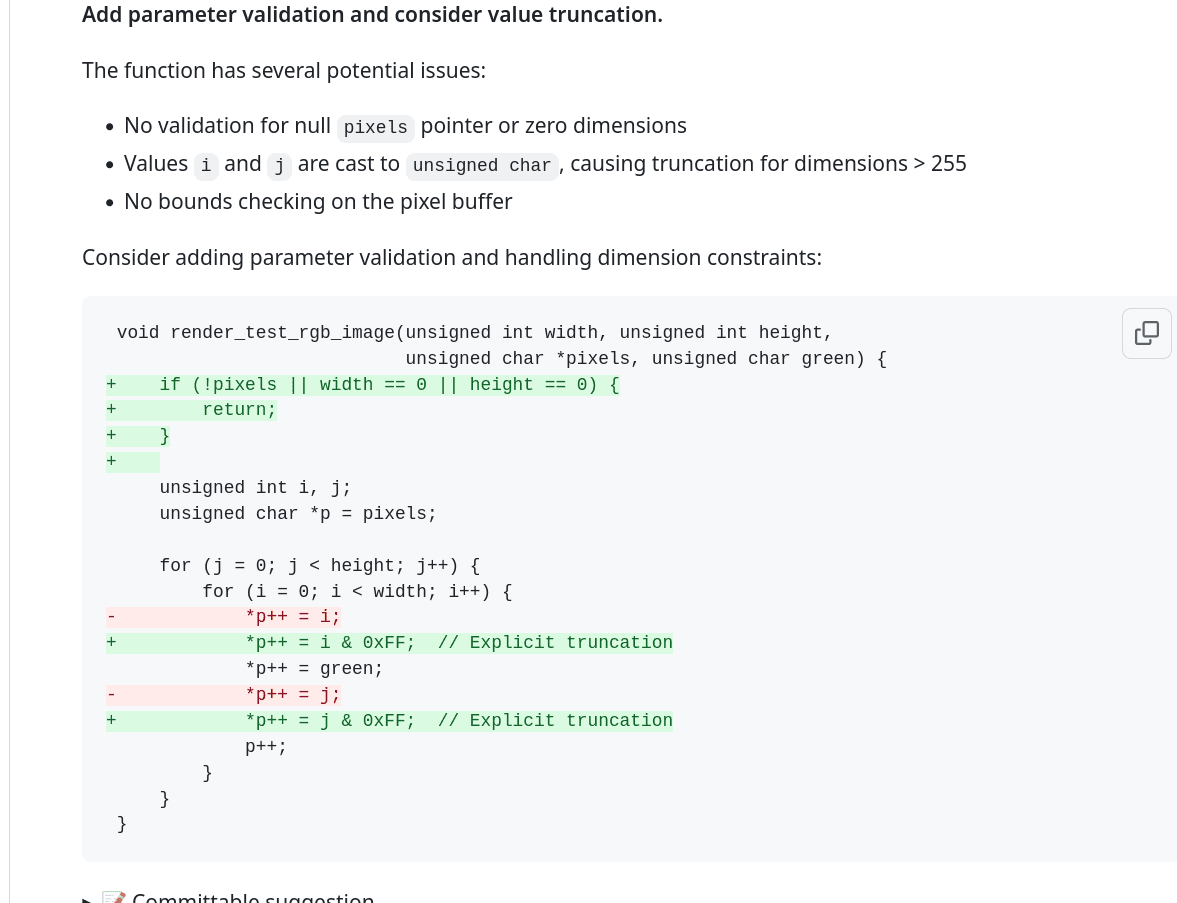Click the inline code 'j' in second bullet
The image size is (1177, 903).
[279, 165]
